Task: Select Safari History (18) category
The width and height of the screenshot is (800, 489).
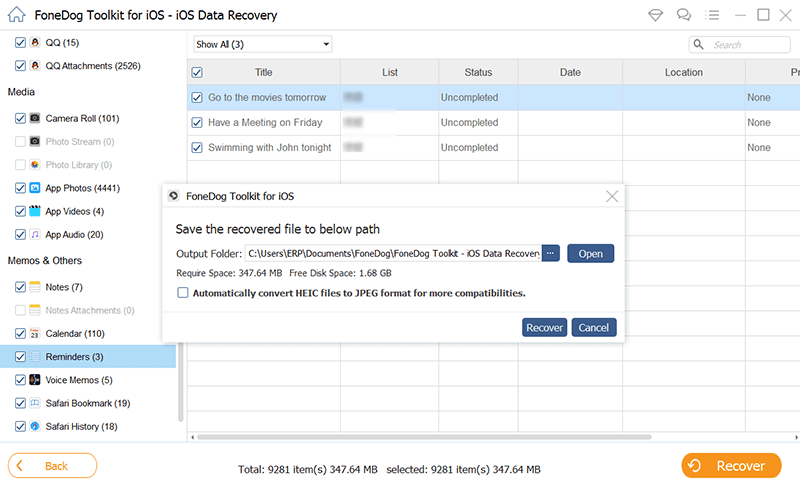Action: [x=81, y=426]
